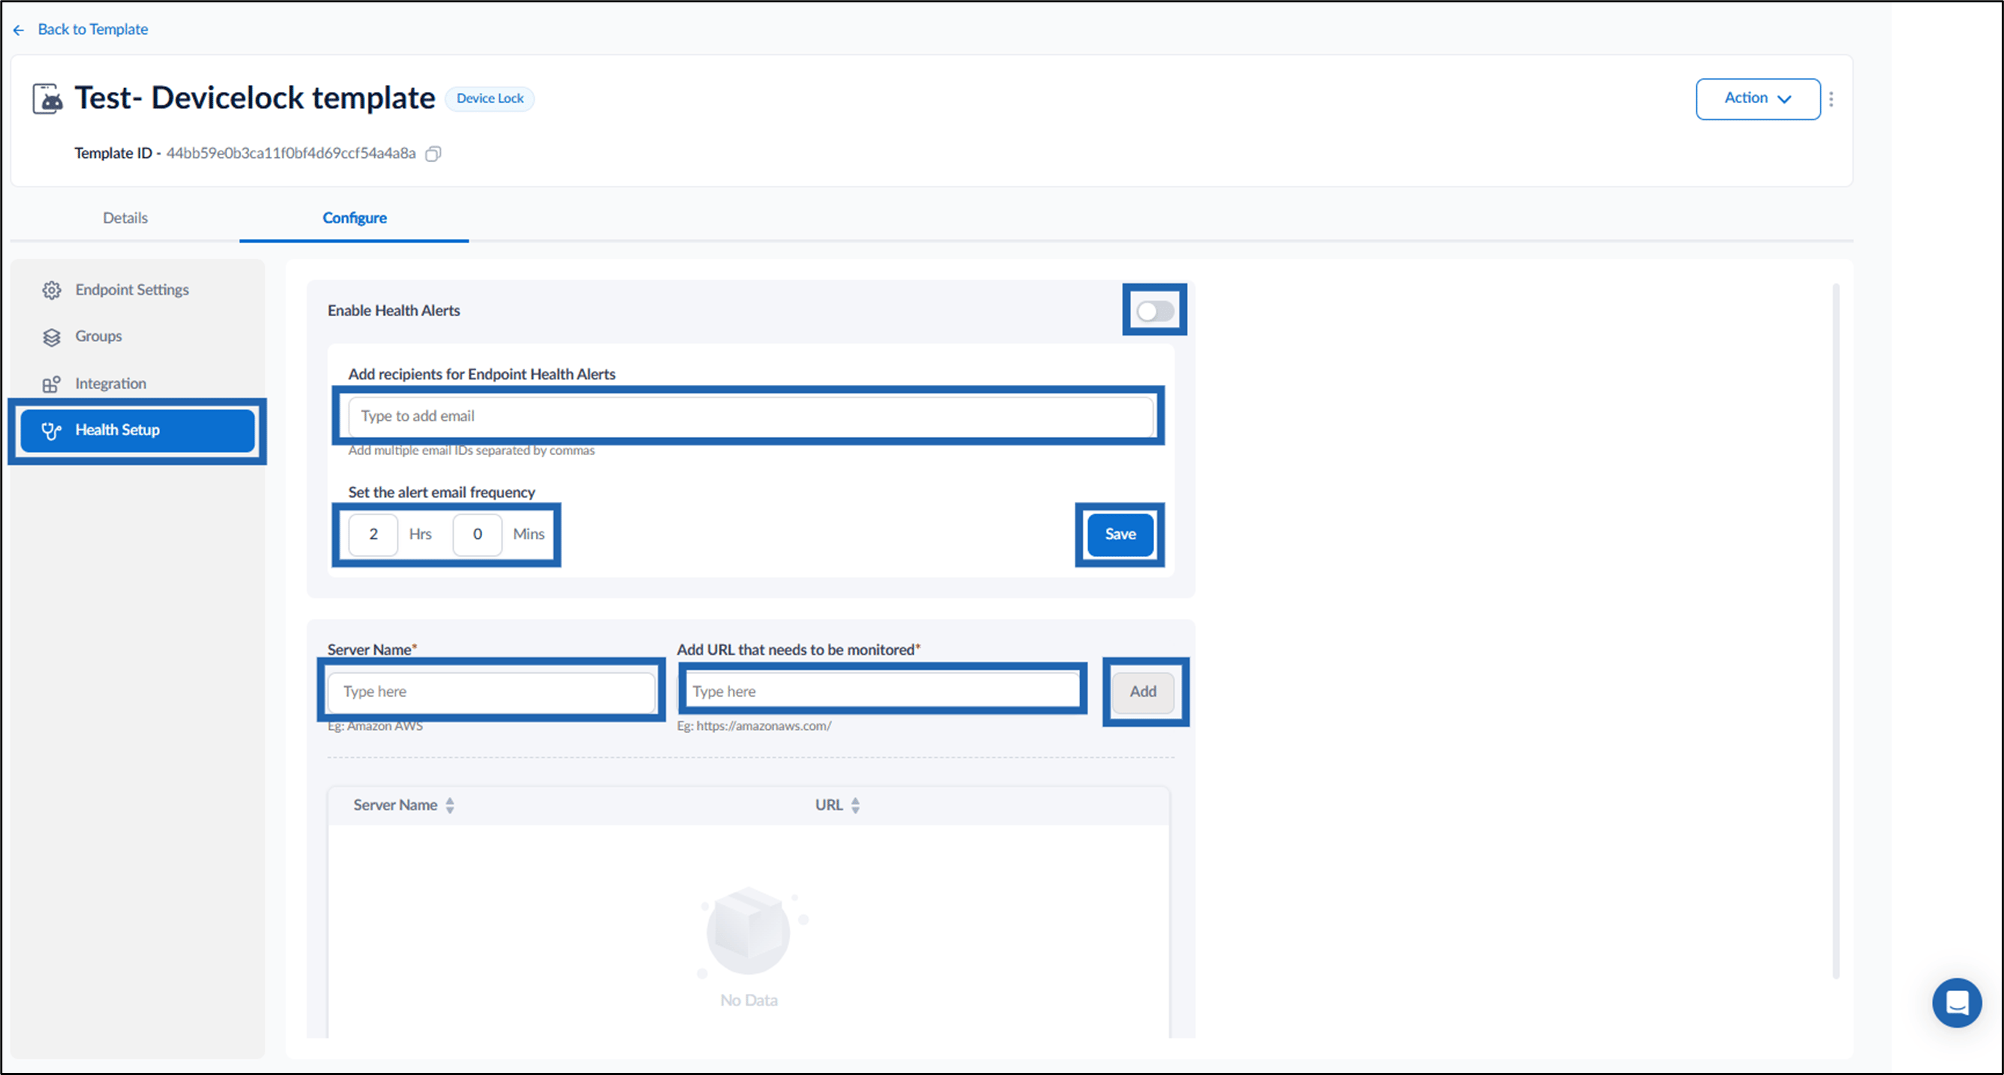Click the Test- Devicelock template title
Image resolution: width=2004 pixels, height=1075 pixels.
[x=255, y=98]
